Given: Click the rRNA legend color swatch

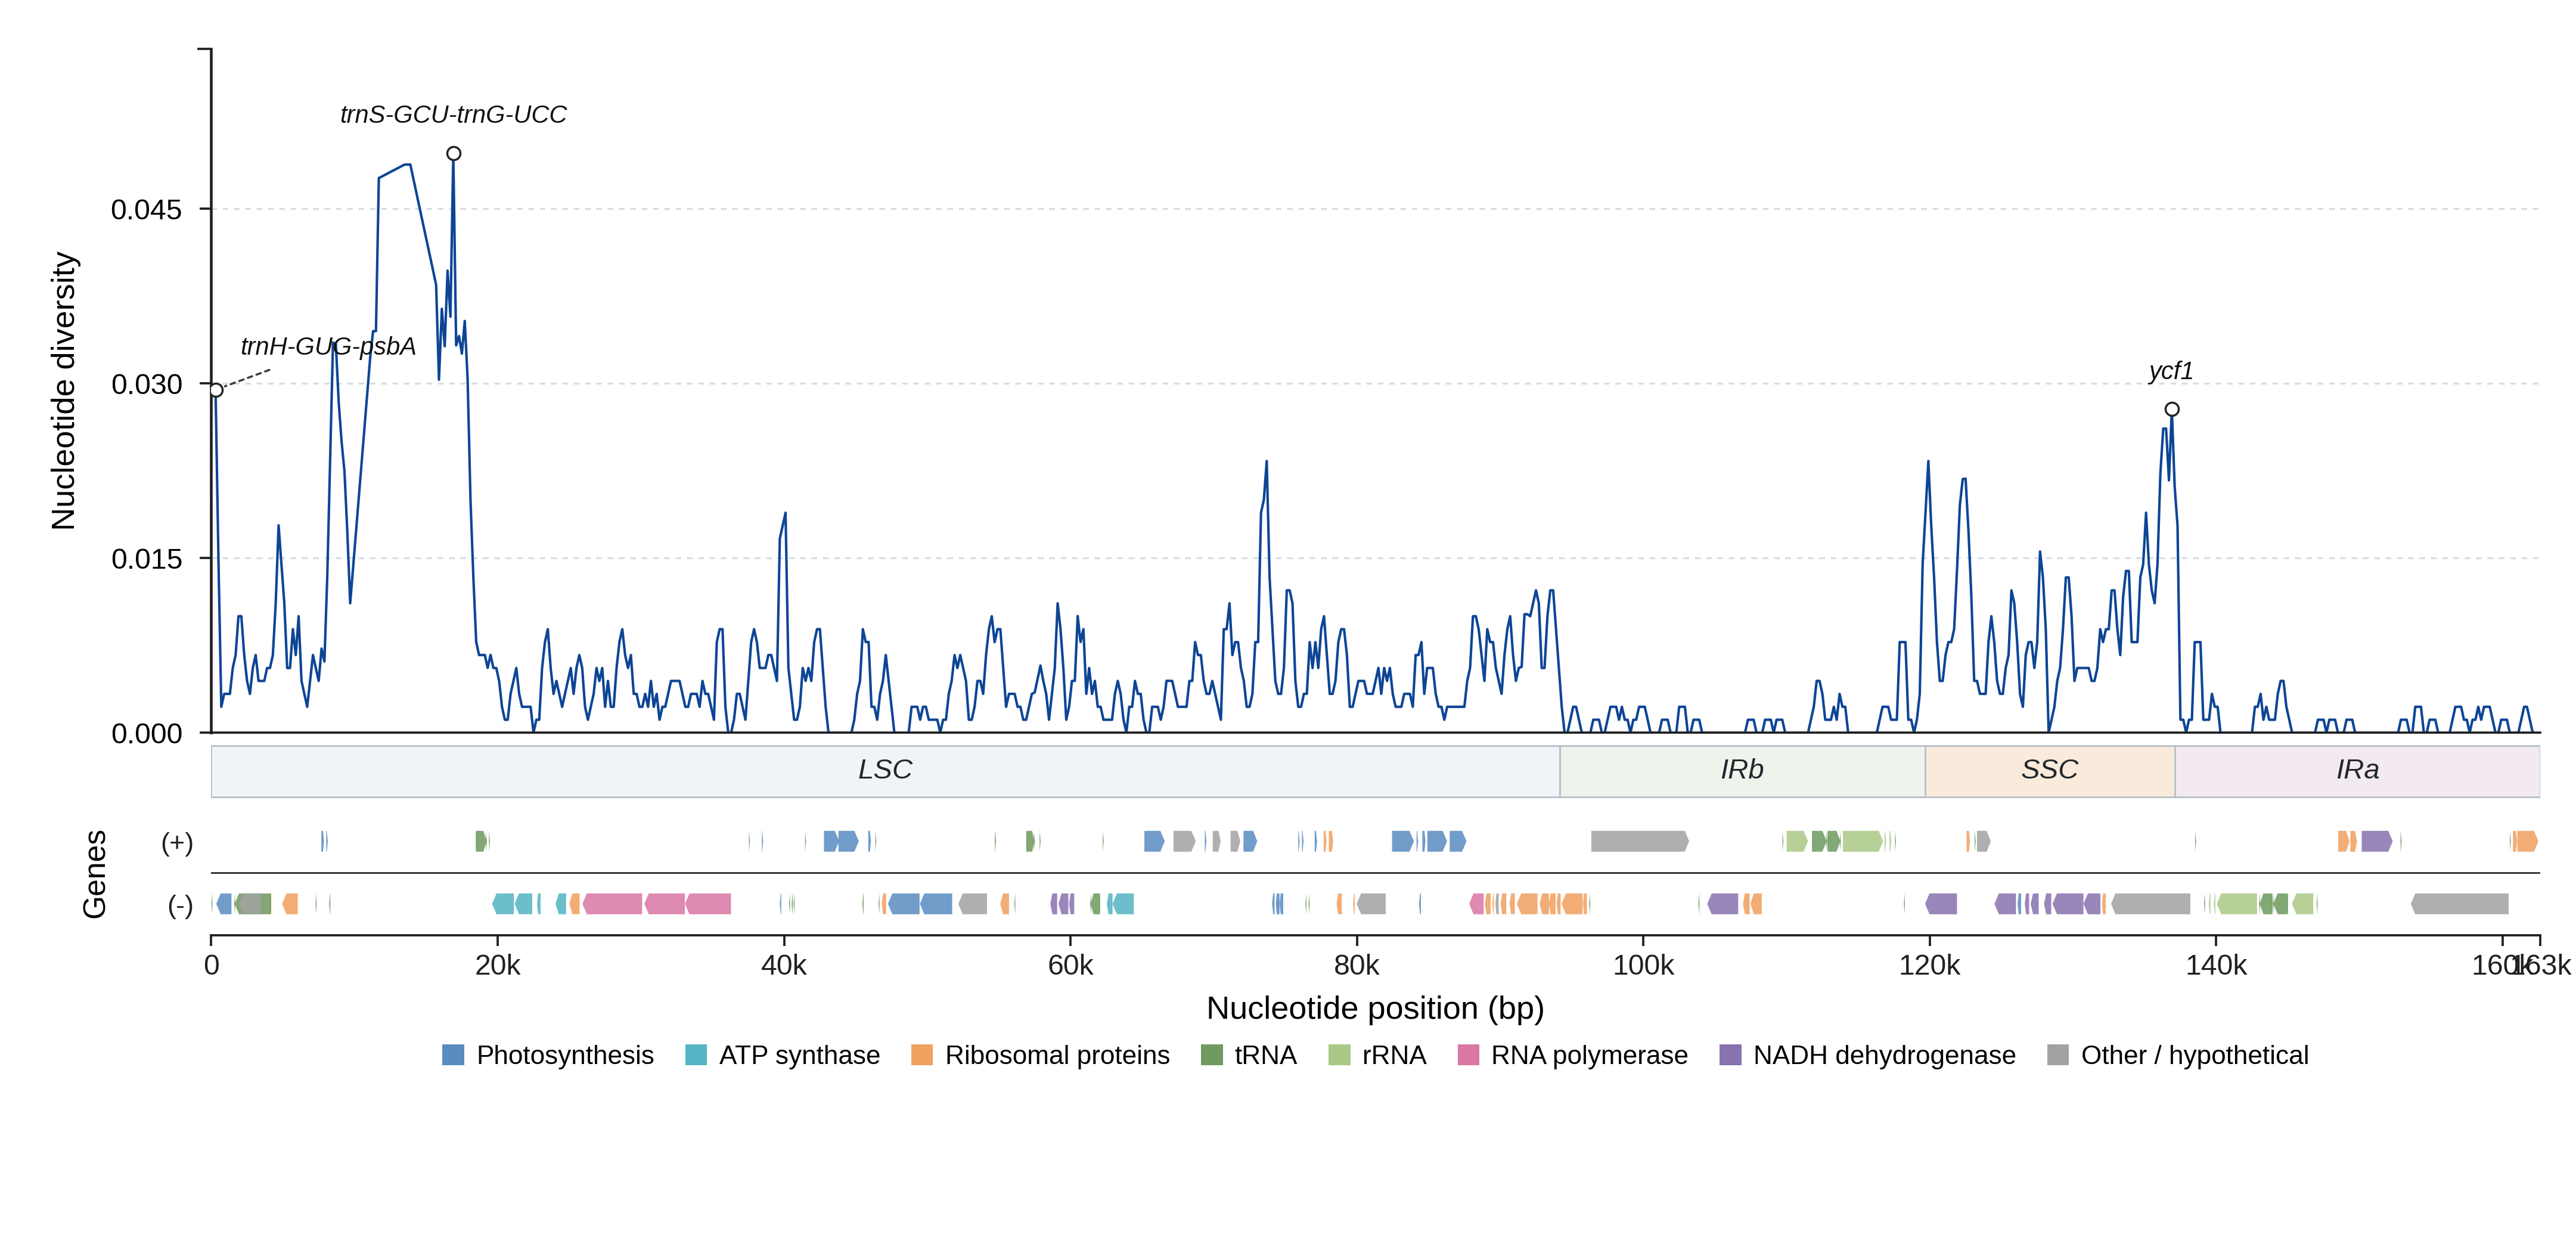Looking at the screenshot, I should coord(1339,1055).
